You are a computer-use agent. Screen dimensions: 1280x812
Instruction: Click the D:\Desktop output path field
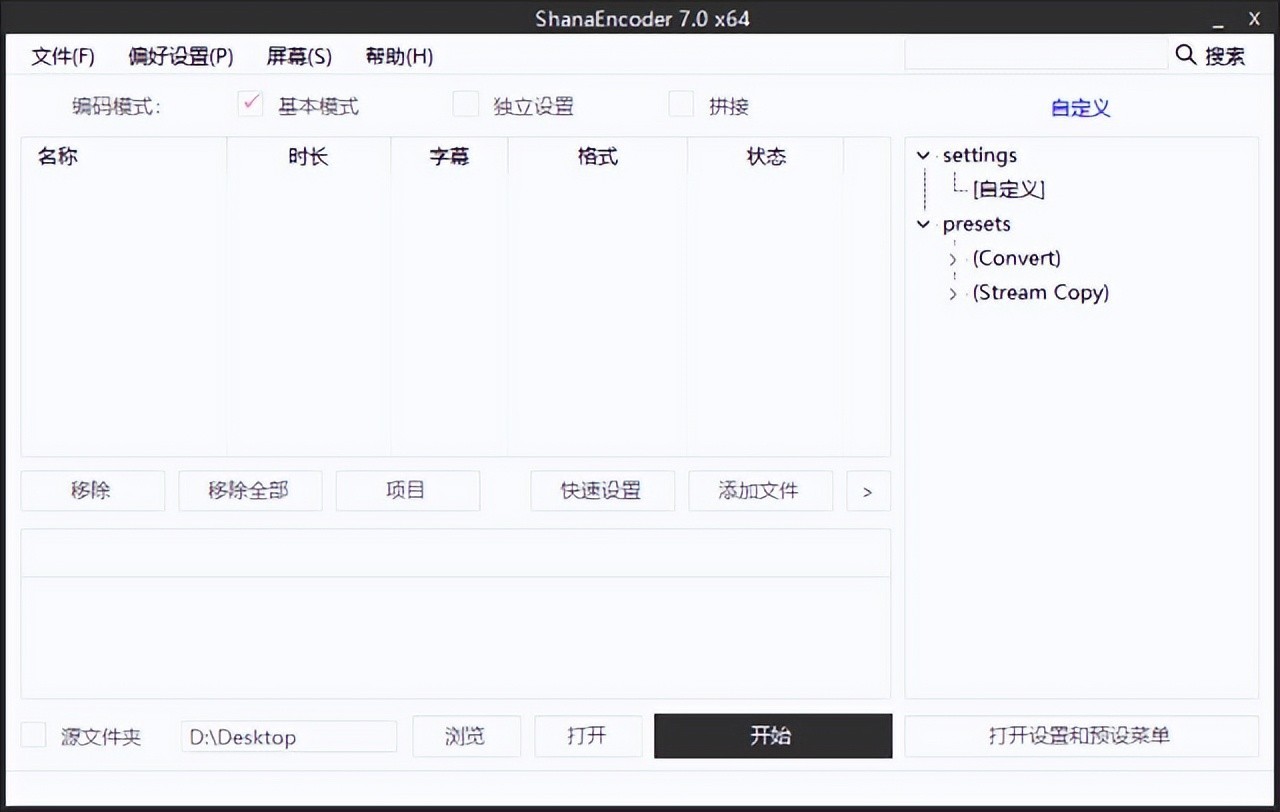(x=288, y=736)
